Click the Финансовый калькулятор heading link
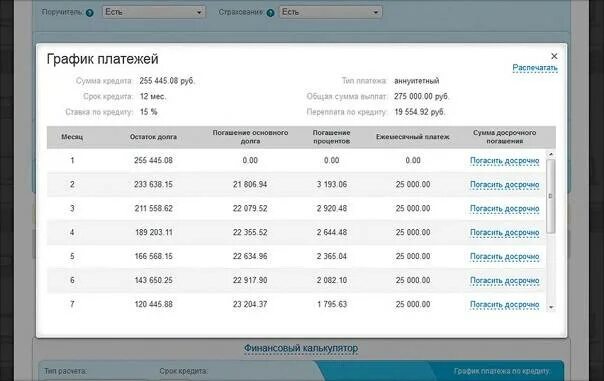This screenshot has width=604, height=381. 301,348
